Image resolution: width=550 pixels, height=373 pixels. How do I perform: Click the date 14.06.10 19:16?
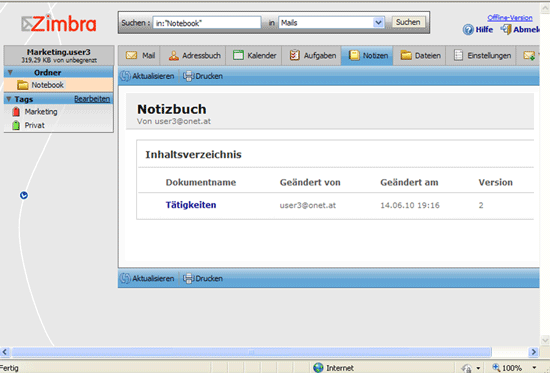410,205
